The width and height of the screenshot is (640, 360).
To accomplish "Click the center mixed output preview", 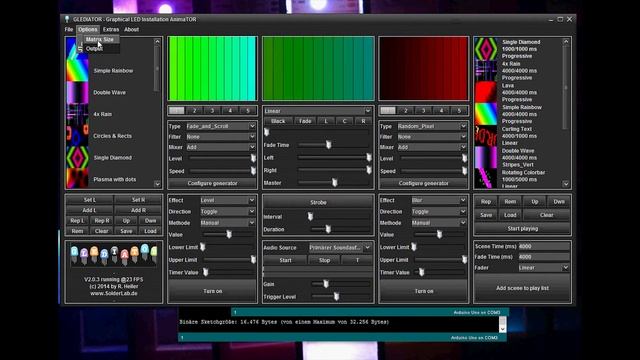I will click(318, 68).
